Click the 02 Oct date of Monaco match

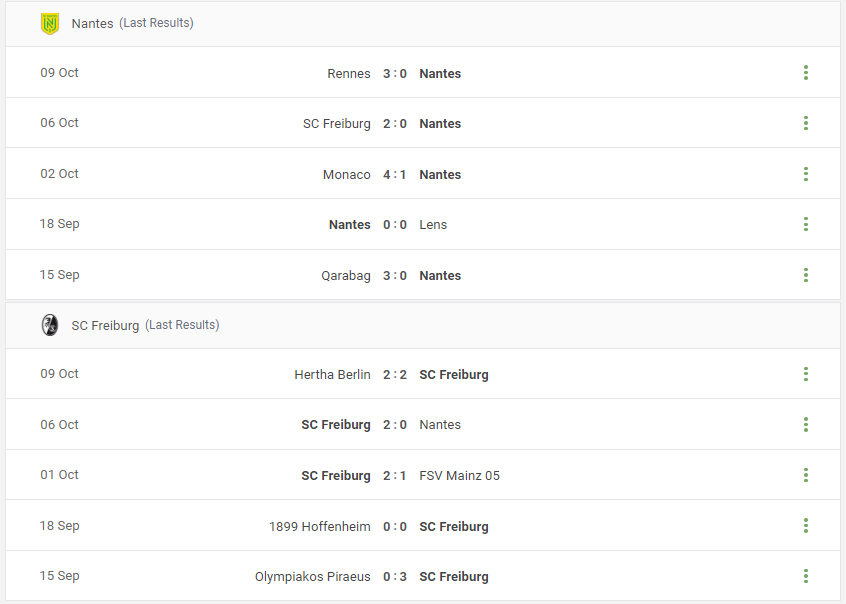coord(59,173)
